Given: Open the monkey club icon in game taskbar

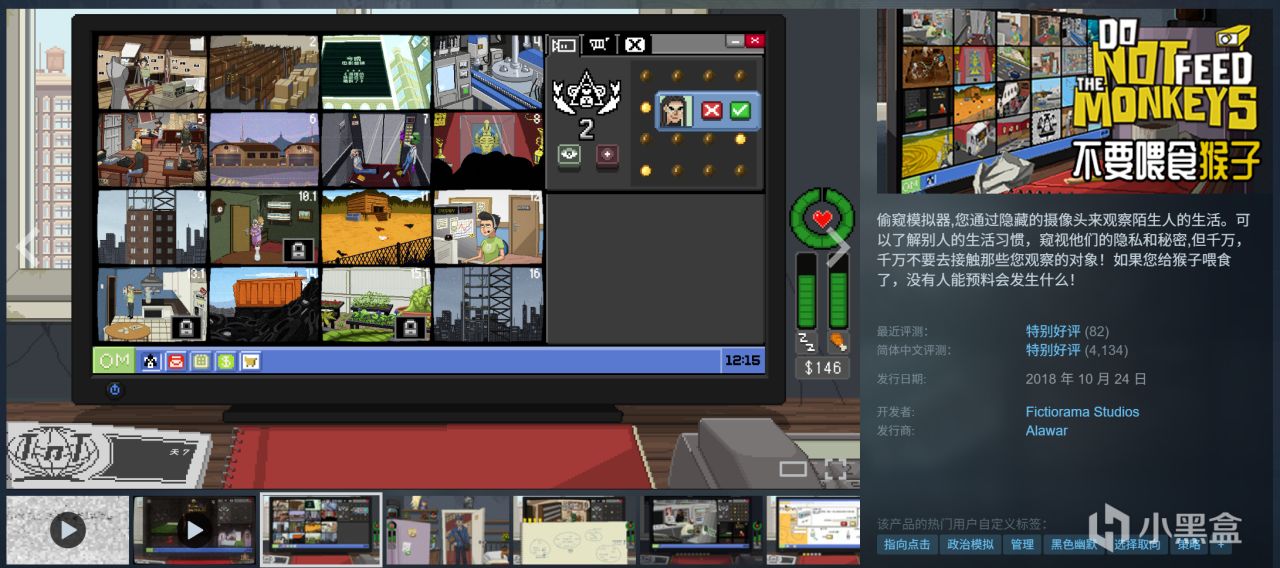Looking at the screenshot, I should (x=151, y=361).
